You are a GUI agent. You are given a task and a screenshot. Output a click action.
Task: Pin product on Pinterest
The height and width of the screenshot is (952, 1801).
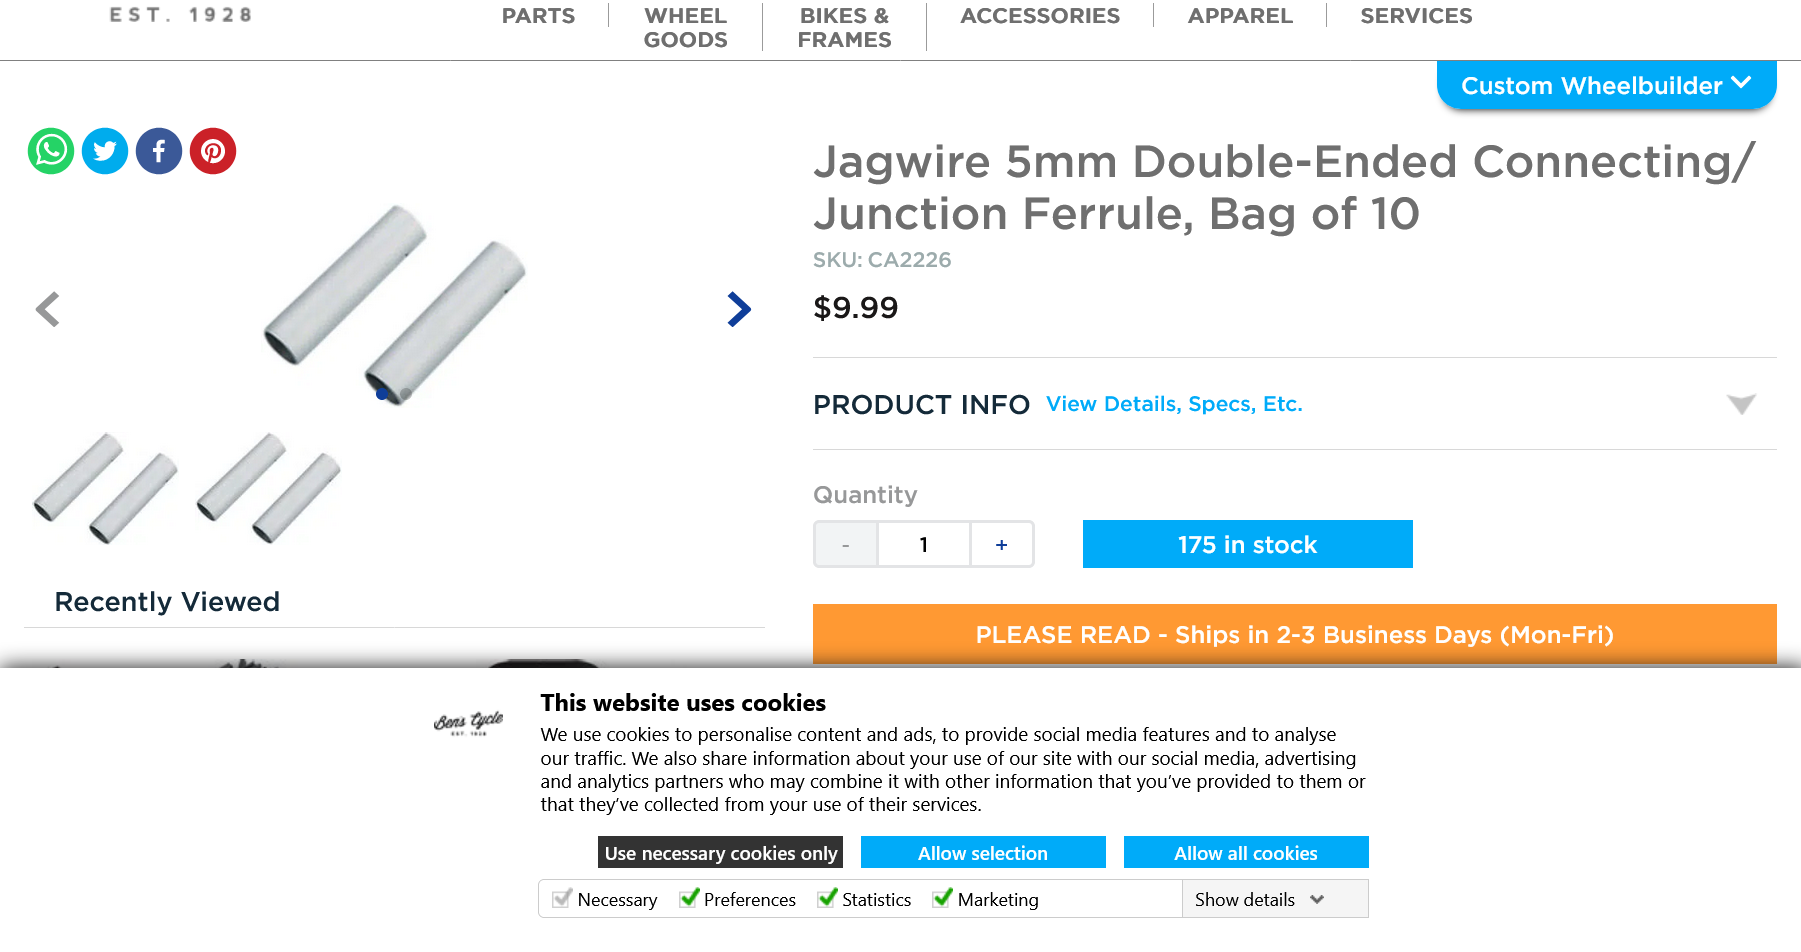pos(213,151)
